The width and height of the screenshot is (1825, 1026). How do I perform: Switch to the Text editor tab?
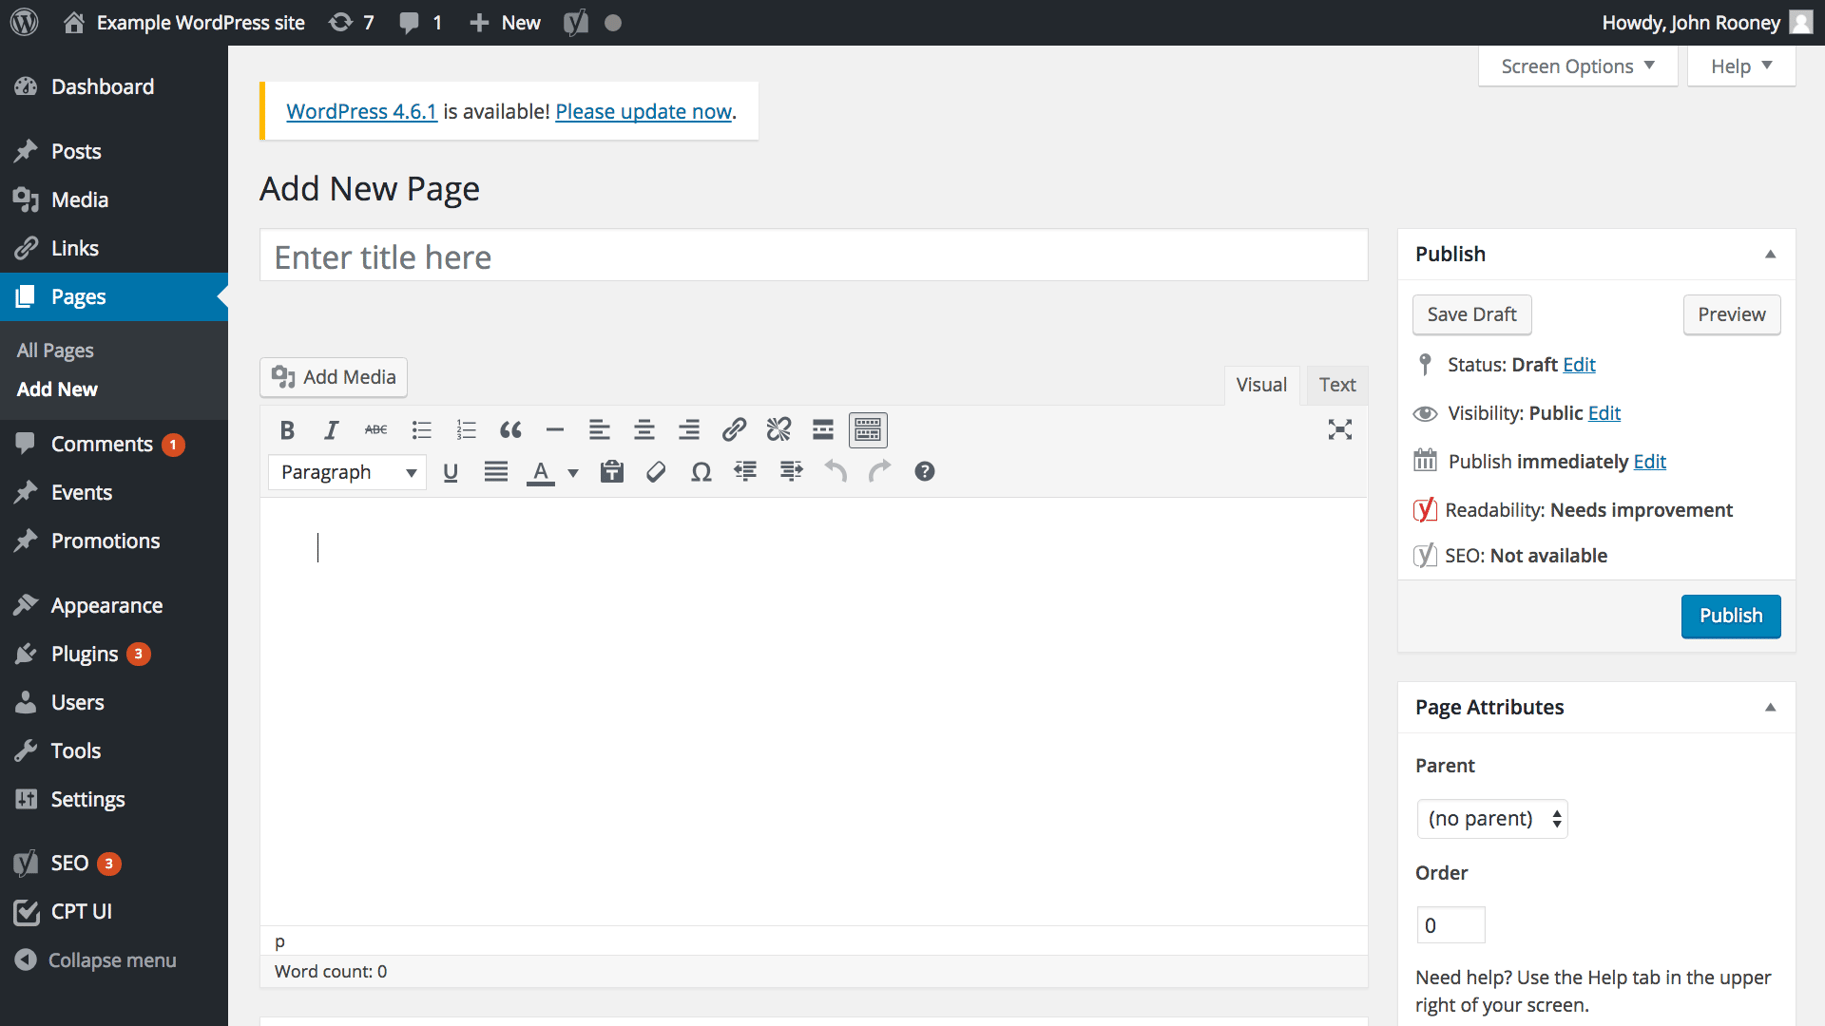[x=1336, y=384]
